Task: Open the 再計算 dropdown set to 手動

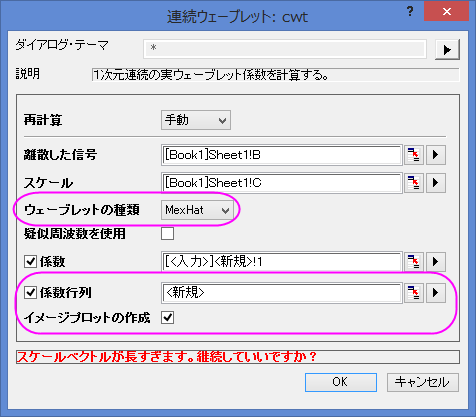Action: point(196,120)
